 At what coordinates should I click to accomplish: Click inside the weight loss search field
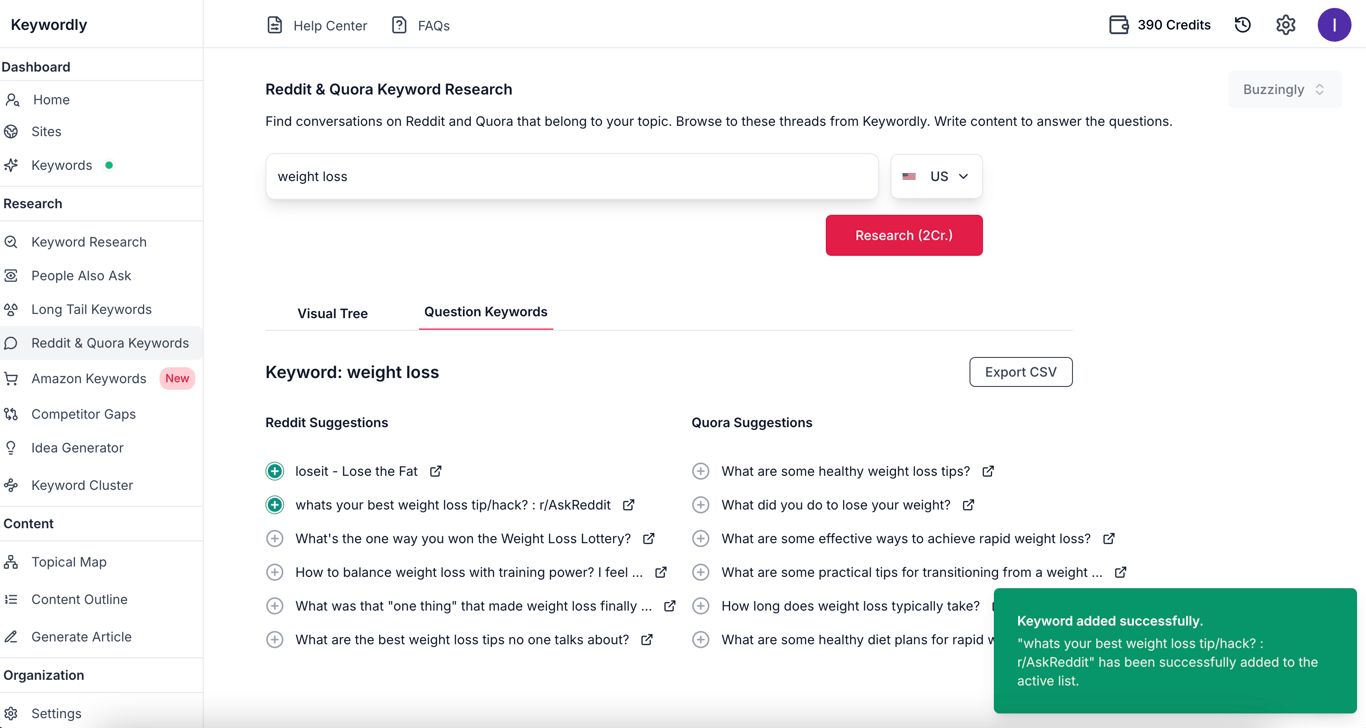tap(570, 176)
